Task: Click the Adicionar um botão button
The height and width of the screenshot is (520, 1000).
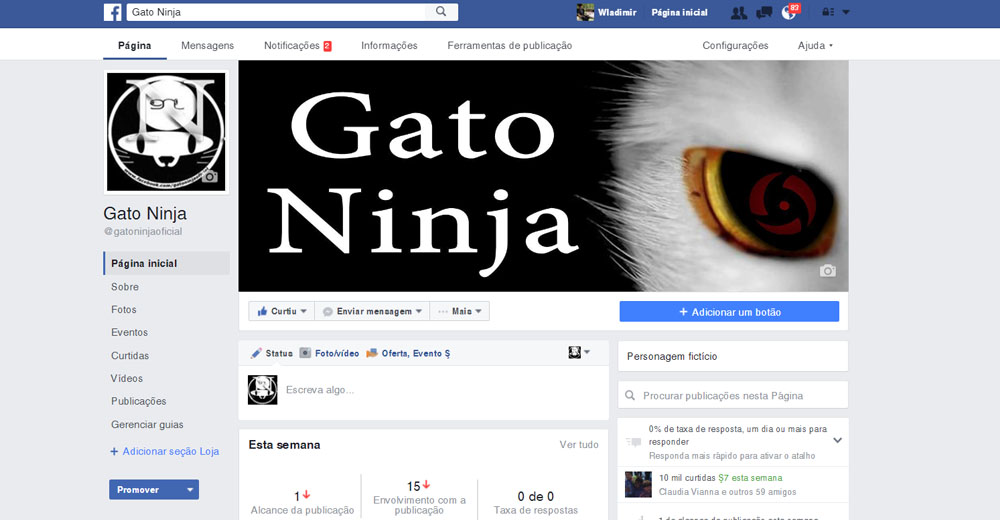Action: 729,312
